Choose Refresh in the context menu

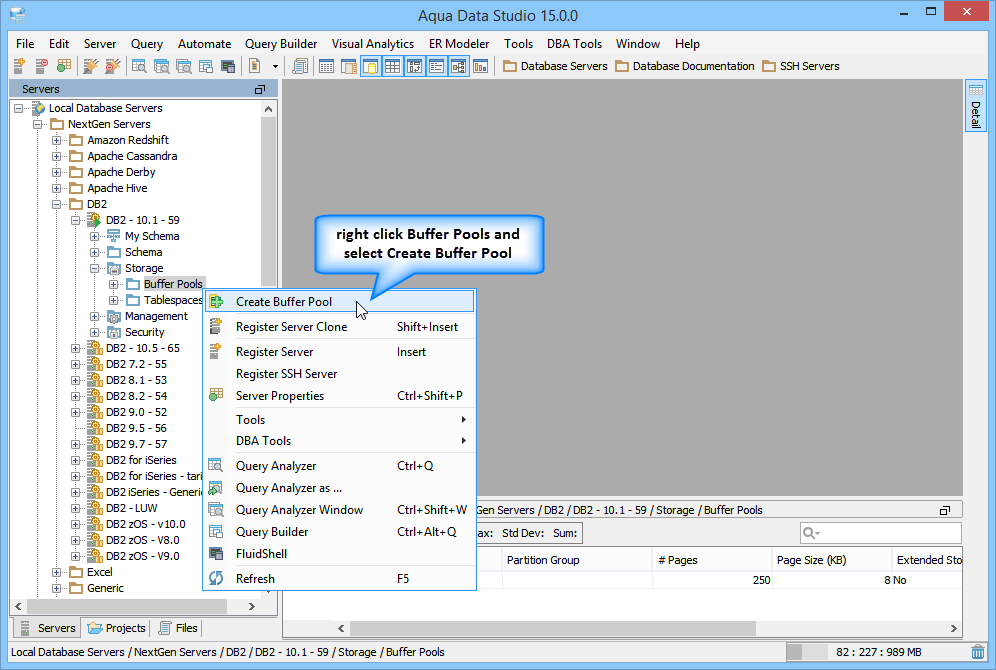339,579
